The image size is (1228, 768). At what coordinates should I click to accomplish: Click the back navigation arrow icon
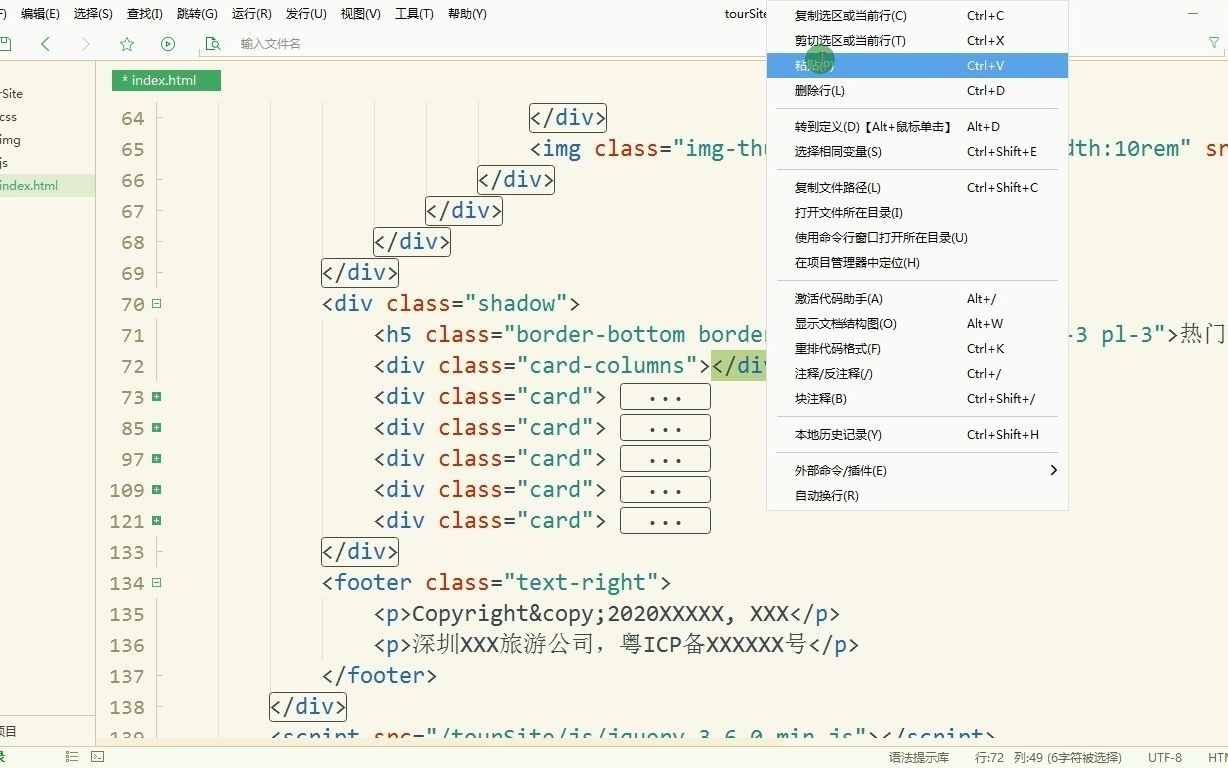[45, 44]
